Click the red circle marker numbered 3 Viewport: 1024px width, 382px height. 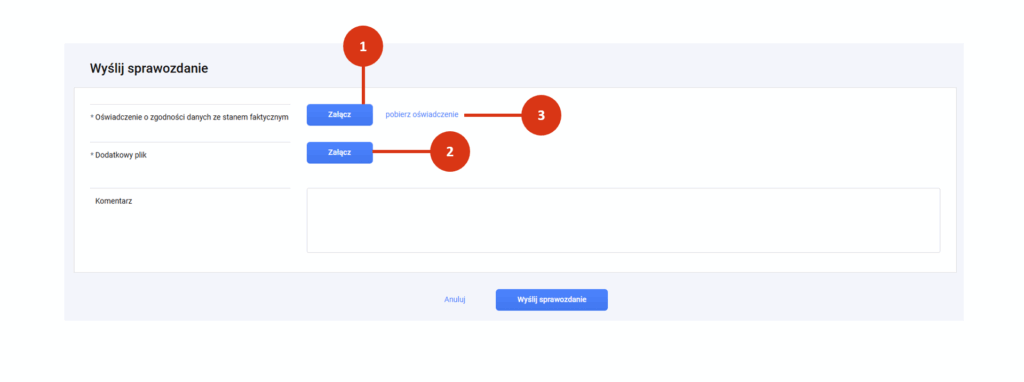541,116
